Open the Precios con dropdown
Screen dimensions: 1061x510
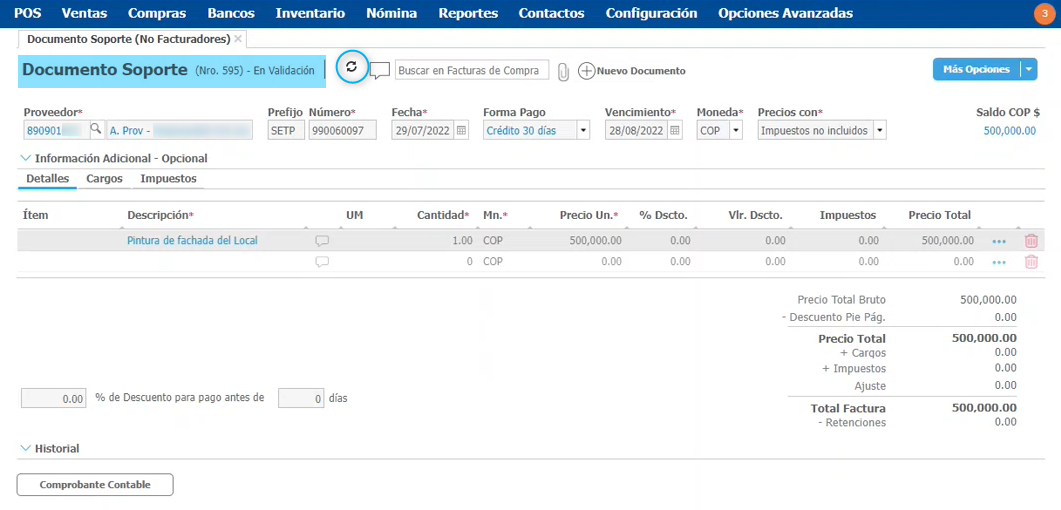tap(879, 130)
